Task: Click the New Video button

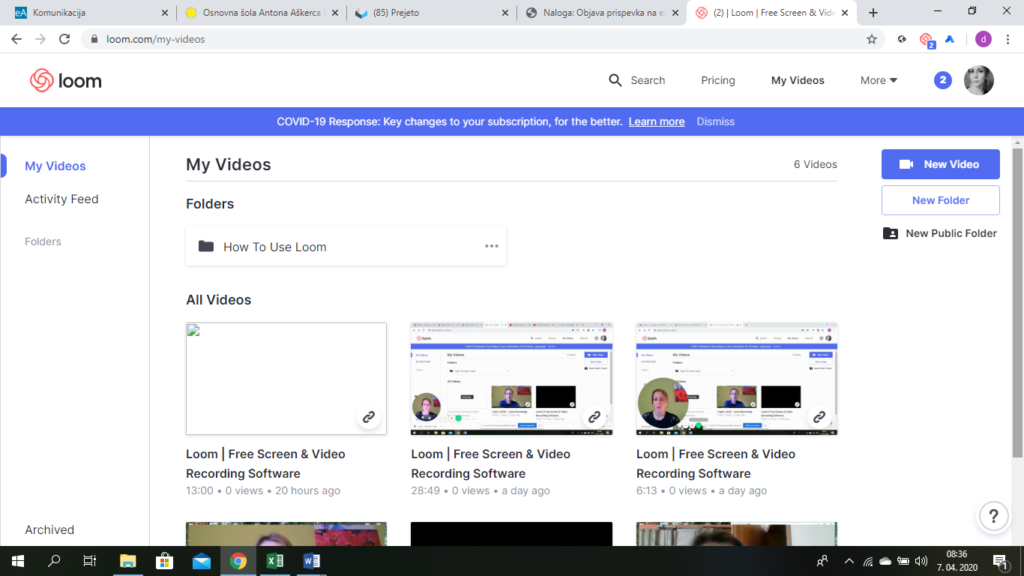Action: 940,164
